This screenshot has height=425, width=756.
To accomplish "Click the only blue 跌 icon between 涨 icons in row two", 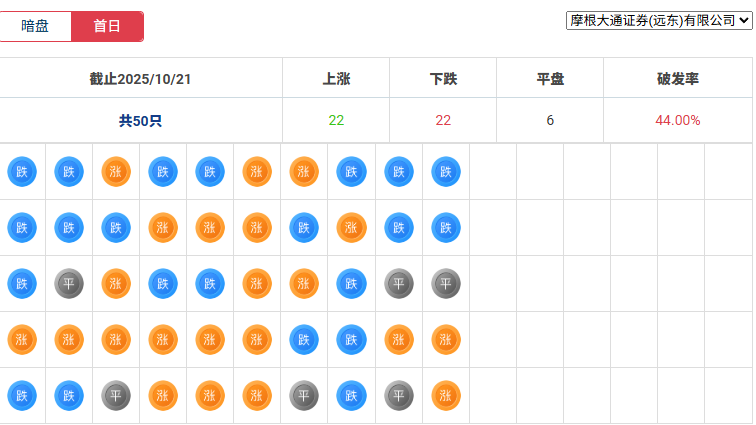I will 305,228.
